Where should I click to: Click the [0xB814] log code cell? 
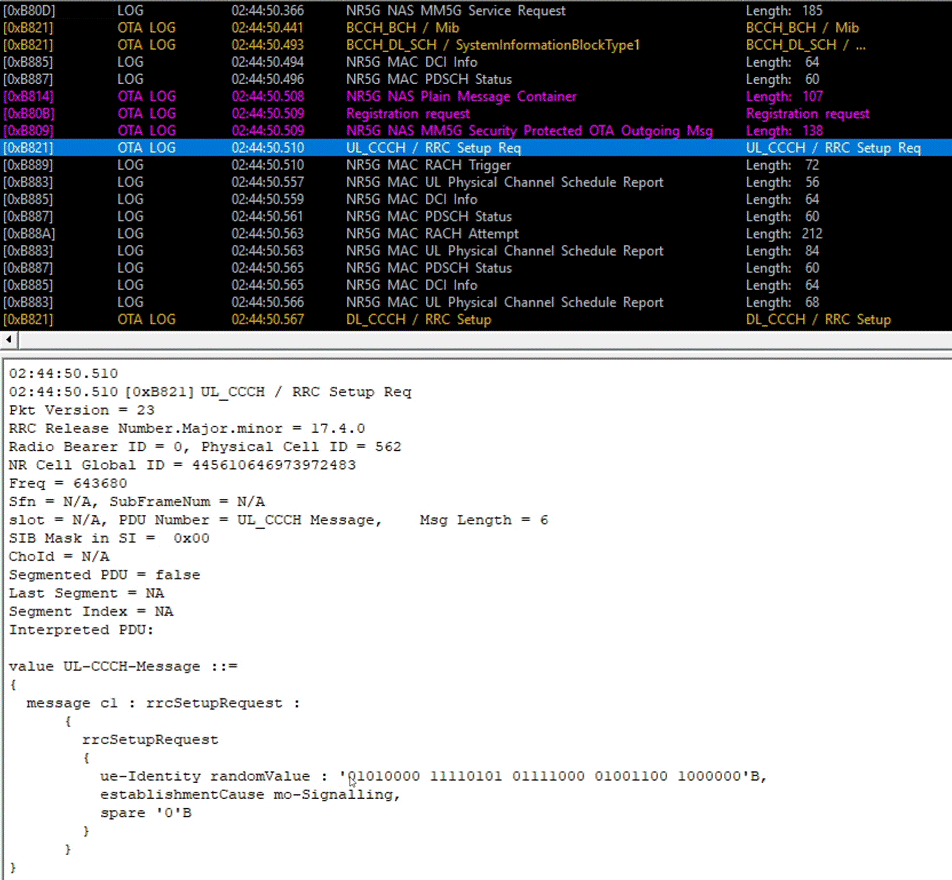click(x=28, y=96)
